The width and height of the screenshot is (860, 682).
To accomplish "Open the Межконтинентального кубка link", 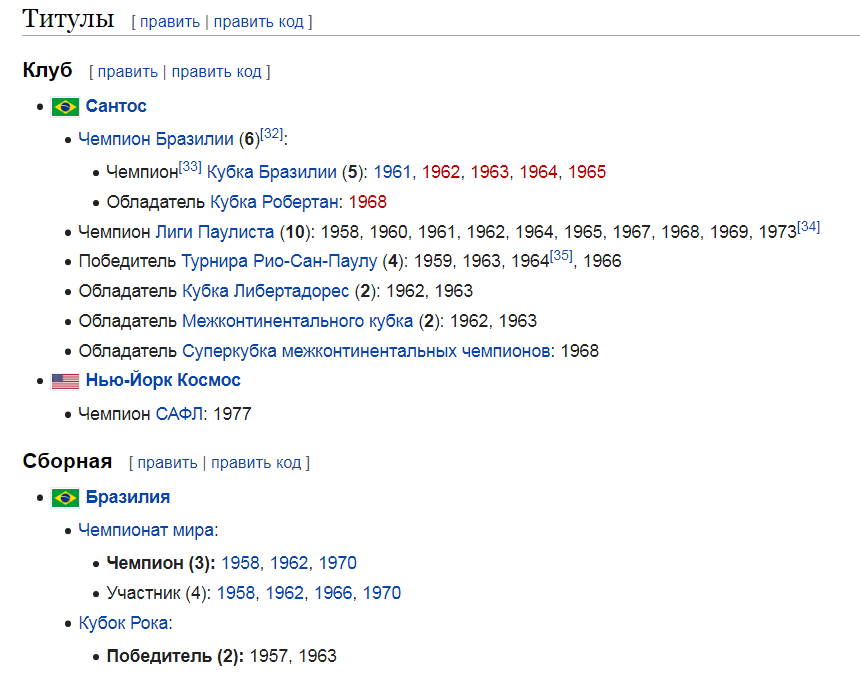I will point(297,321).
